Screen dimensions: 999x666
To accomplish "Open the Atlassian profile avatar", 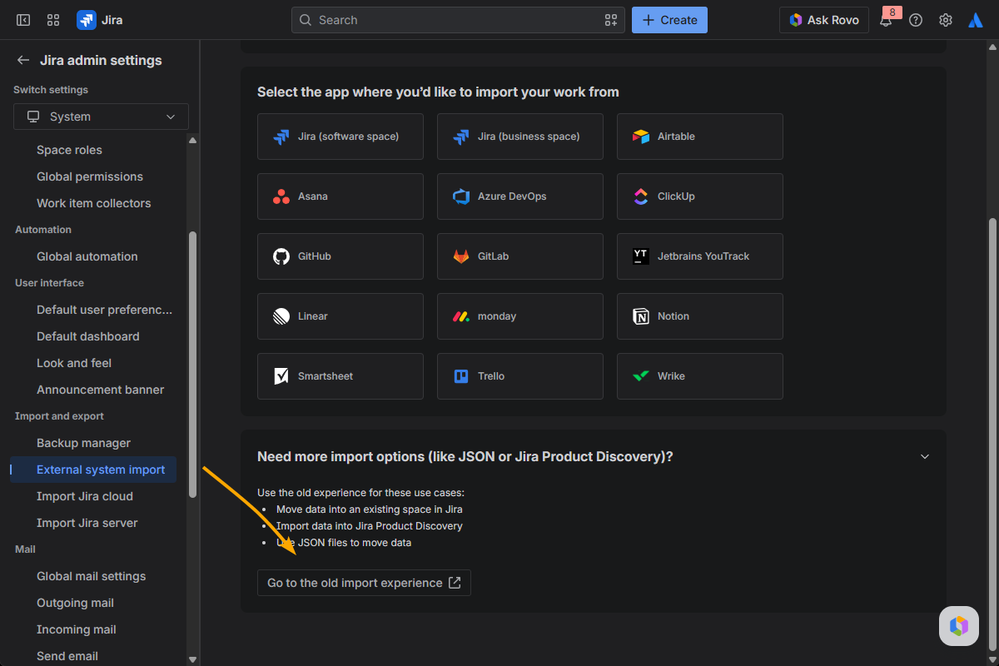I will (975, 20).
